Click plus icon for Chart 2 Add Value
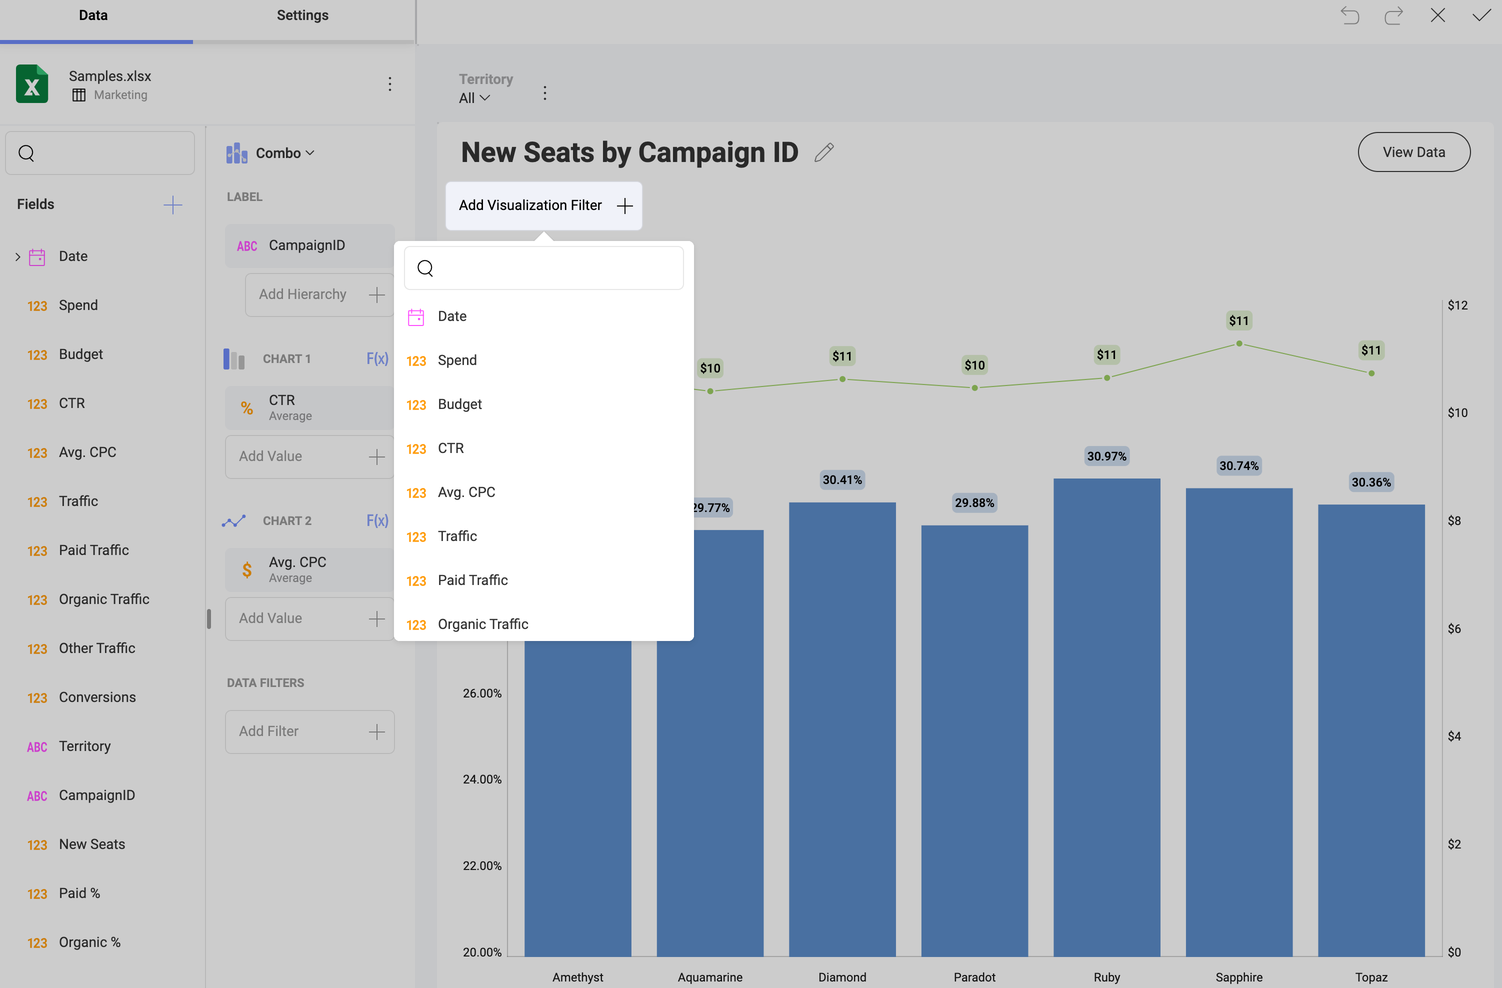Image resolution: width=1502 pixels, height=988 pixels. tap(376, 618)
